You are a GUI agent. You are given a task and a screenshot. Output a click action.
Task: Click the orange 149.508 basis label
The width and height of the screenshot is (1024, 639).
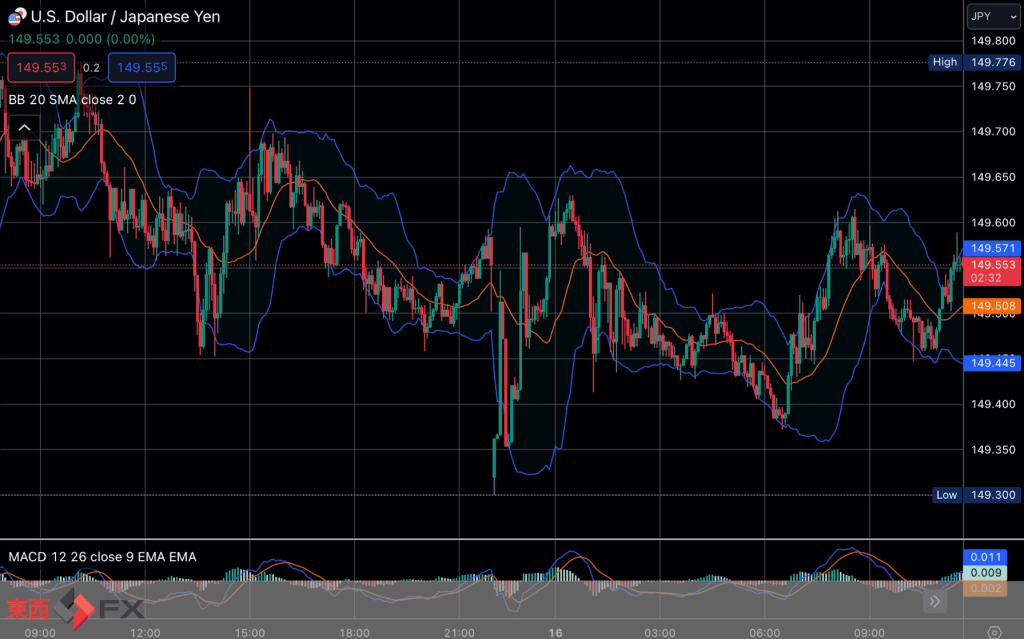(993, 306)
